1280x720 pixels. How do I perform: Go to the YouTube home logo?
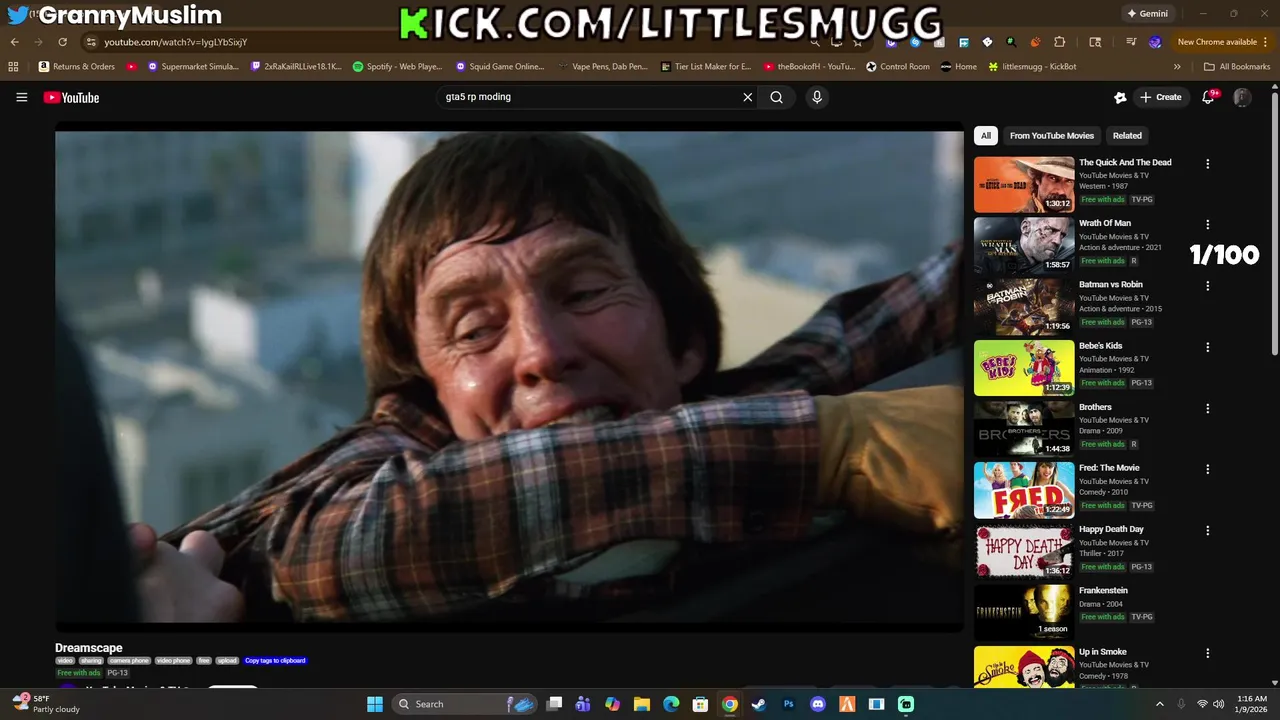[71, 97]
